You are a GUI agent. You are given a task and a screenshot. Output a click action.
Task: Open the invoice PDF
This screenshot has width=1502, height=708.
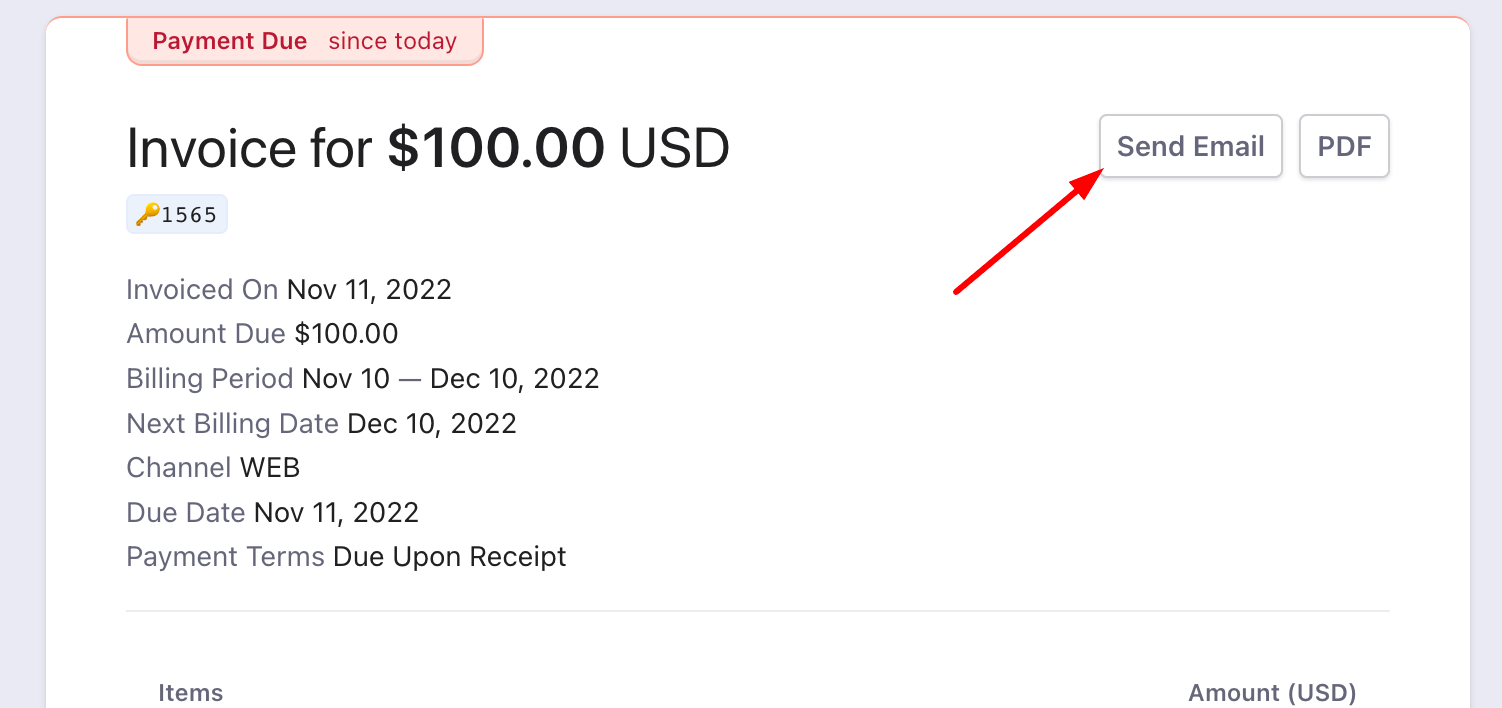(1344, 147)
